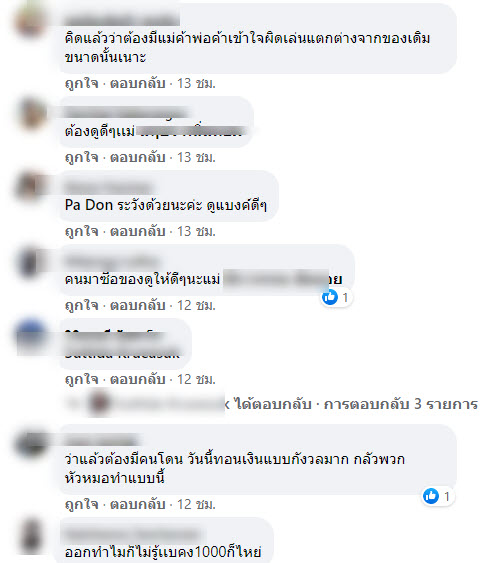The height and width of the screenshot is (563, 497).
Task: Click the like reaction icon on the คนมาซื้อของ comment
Action: (x=330, y=297)
